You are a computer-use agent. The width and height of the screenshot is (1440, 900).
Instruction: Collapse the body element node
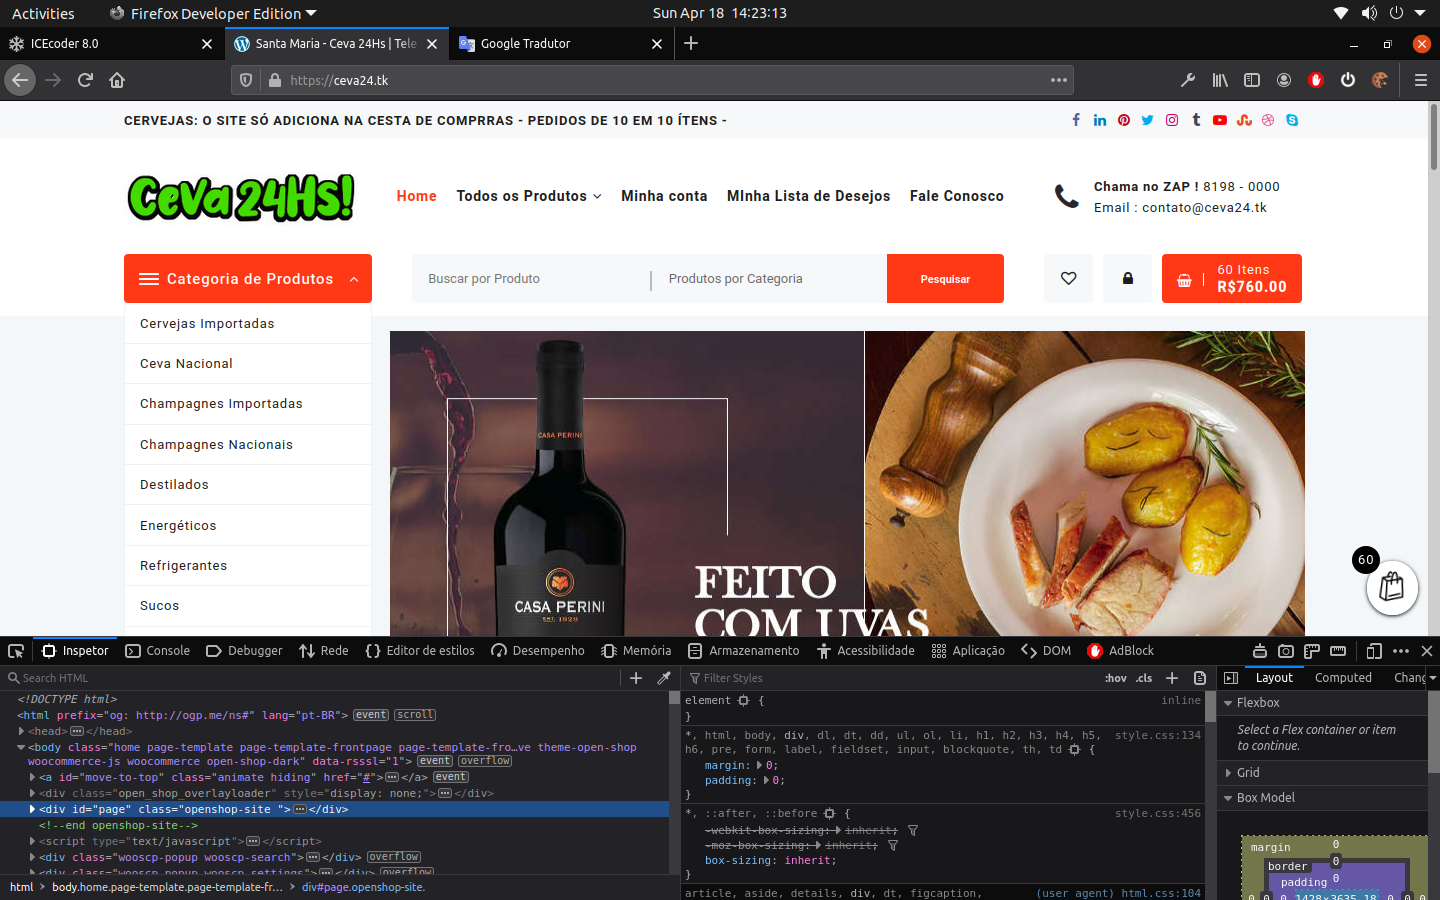coord(21,747)
